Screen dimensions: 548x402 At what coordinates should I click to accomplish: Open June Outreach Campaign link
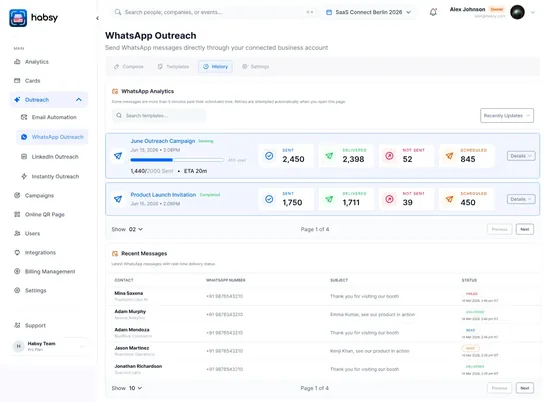pyautogui.click(x=163, y=141)
